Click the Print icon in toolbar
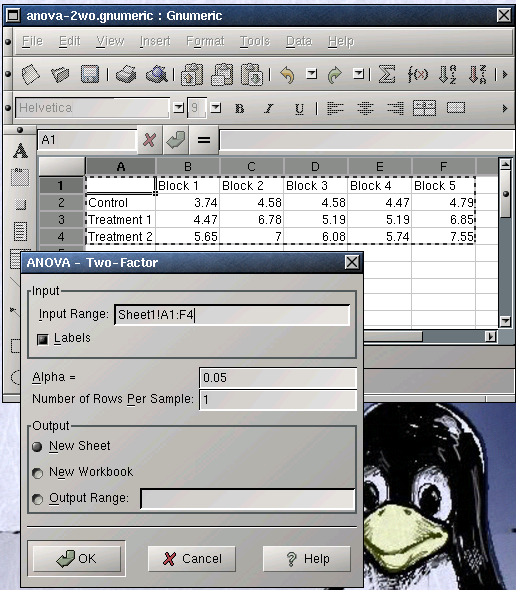Screen dimensions: 516x590 tap(126, 74)
